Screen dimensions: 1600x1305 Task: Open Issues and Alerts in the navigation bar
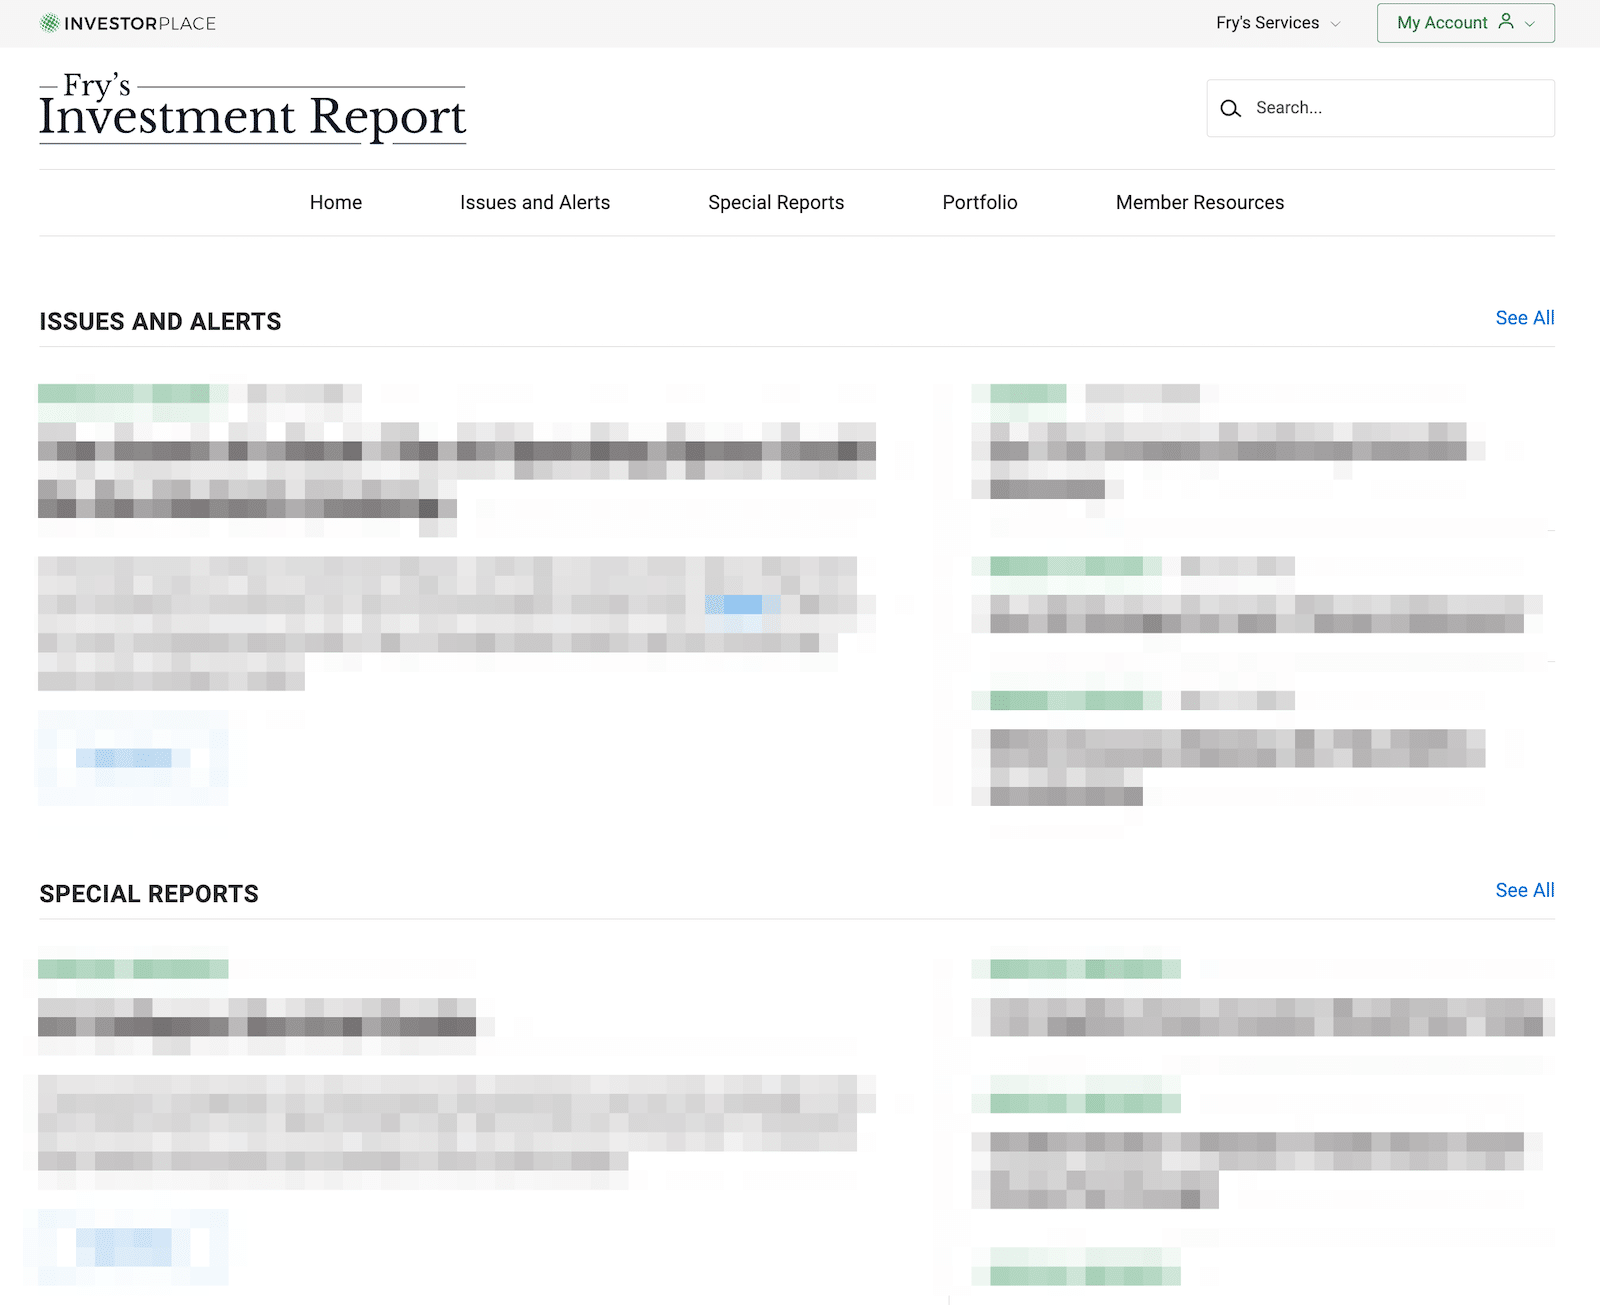pyautogui.click(x=534, y=203)
